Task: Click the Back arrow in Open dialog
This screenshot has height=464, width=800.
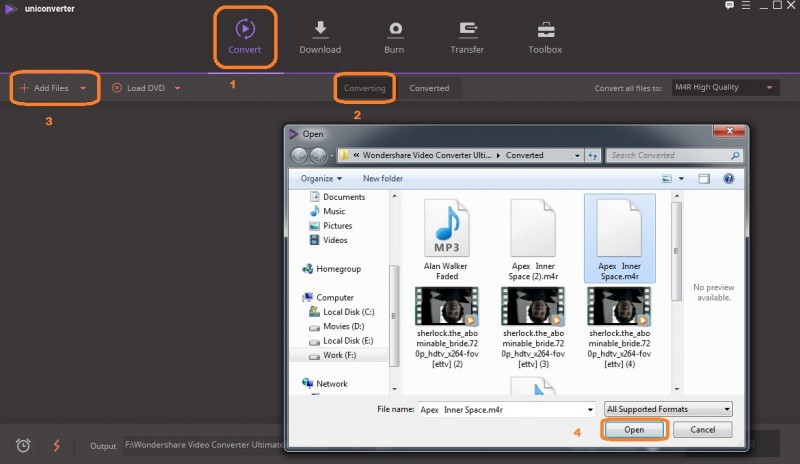Action: coord(299,155)
